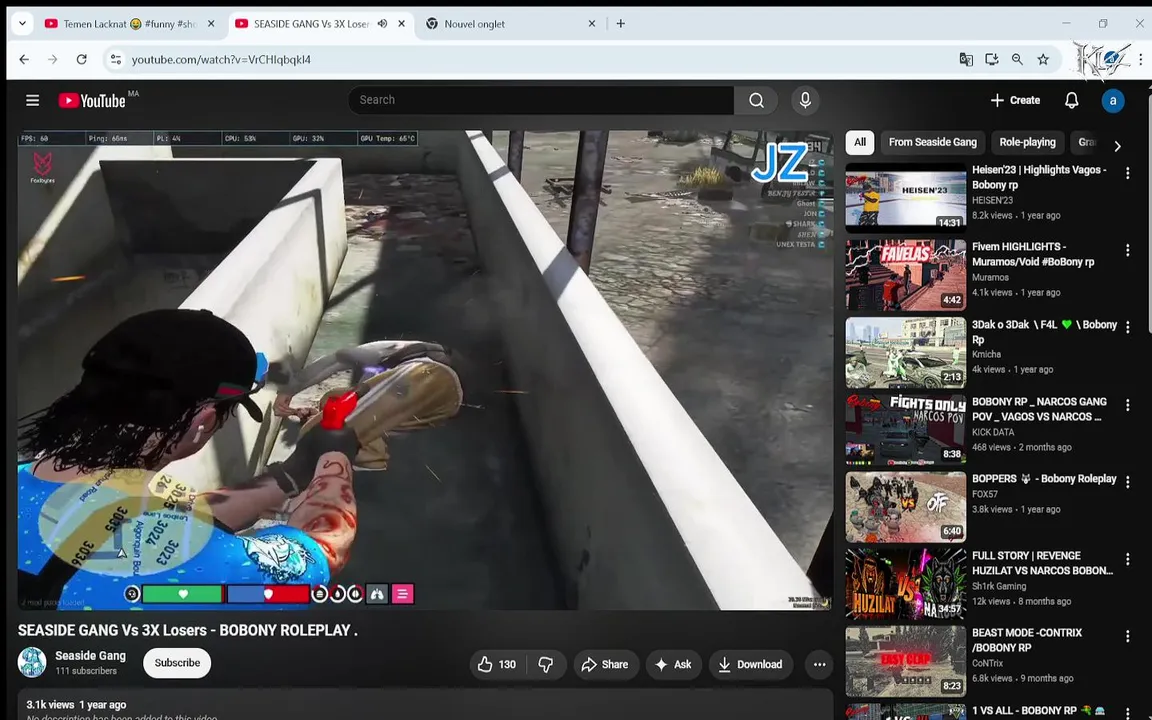This screenshot has height=720, width=1152.
Task: Download the video
Action: tap(751, 664)
